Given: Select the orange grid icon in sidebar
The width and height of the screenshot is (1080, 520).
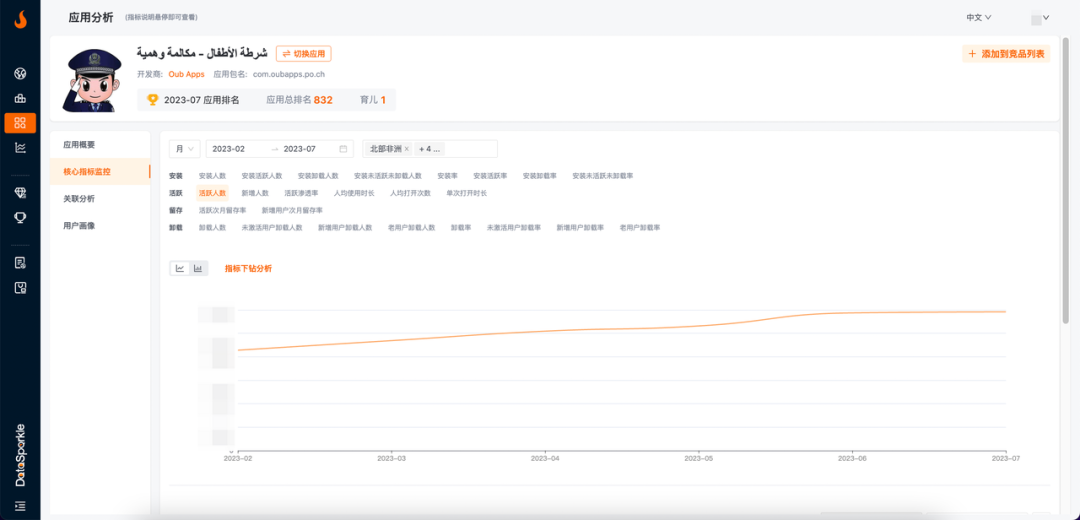Looking at the screenshot, I should [x=20, y=123].
